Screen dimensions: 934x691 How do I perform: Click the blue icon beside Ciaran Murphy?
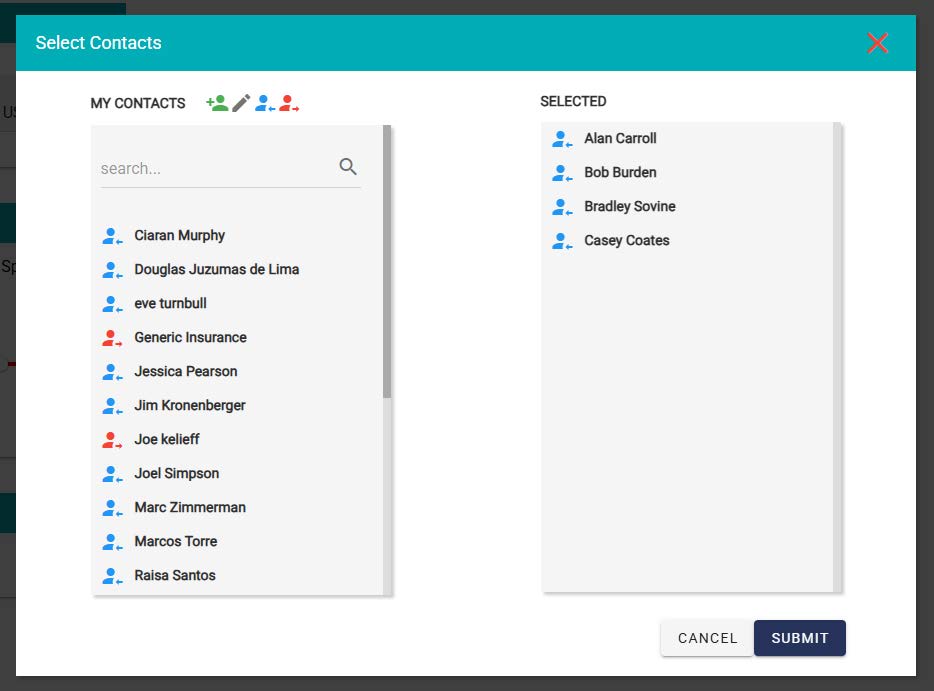pos(112,236)
